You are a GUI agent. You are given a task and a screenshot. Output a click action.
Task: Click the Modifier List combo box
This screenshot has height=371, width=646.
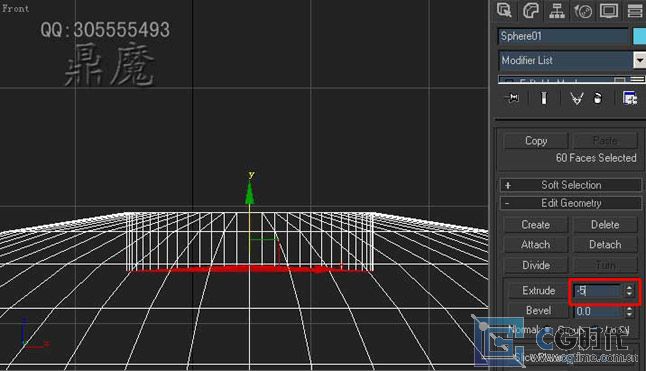pos(566,61)
